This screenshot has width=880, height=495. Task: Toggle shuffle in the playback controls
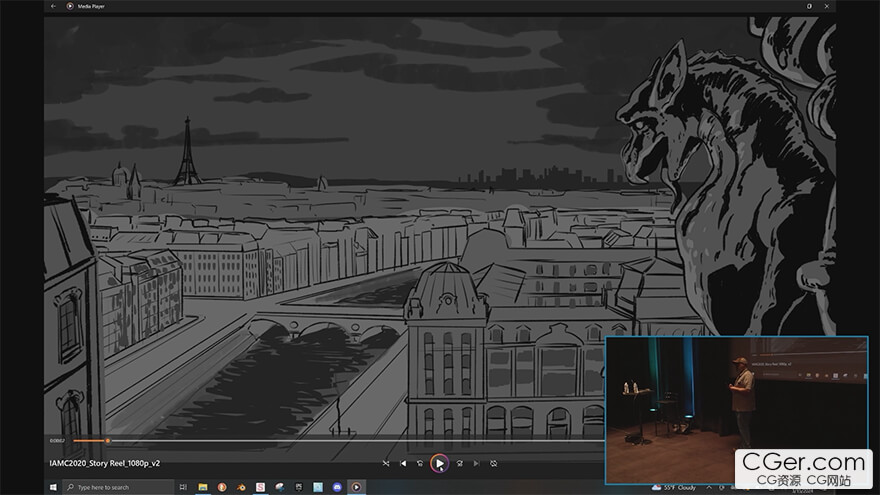386,464
